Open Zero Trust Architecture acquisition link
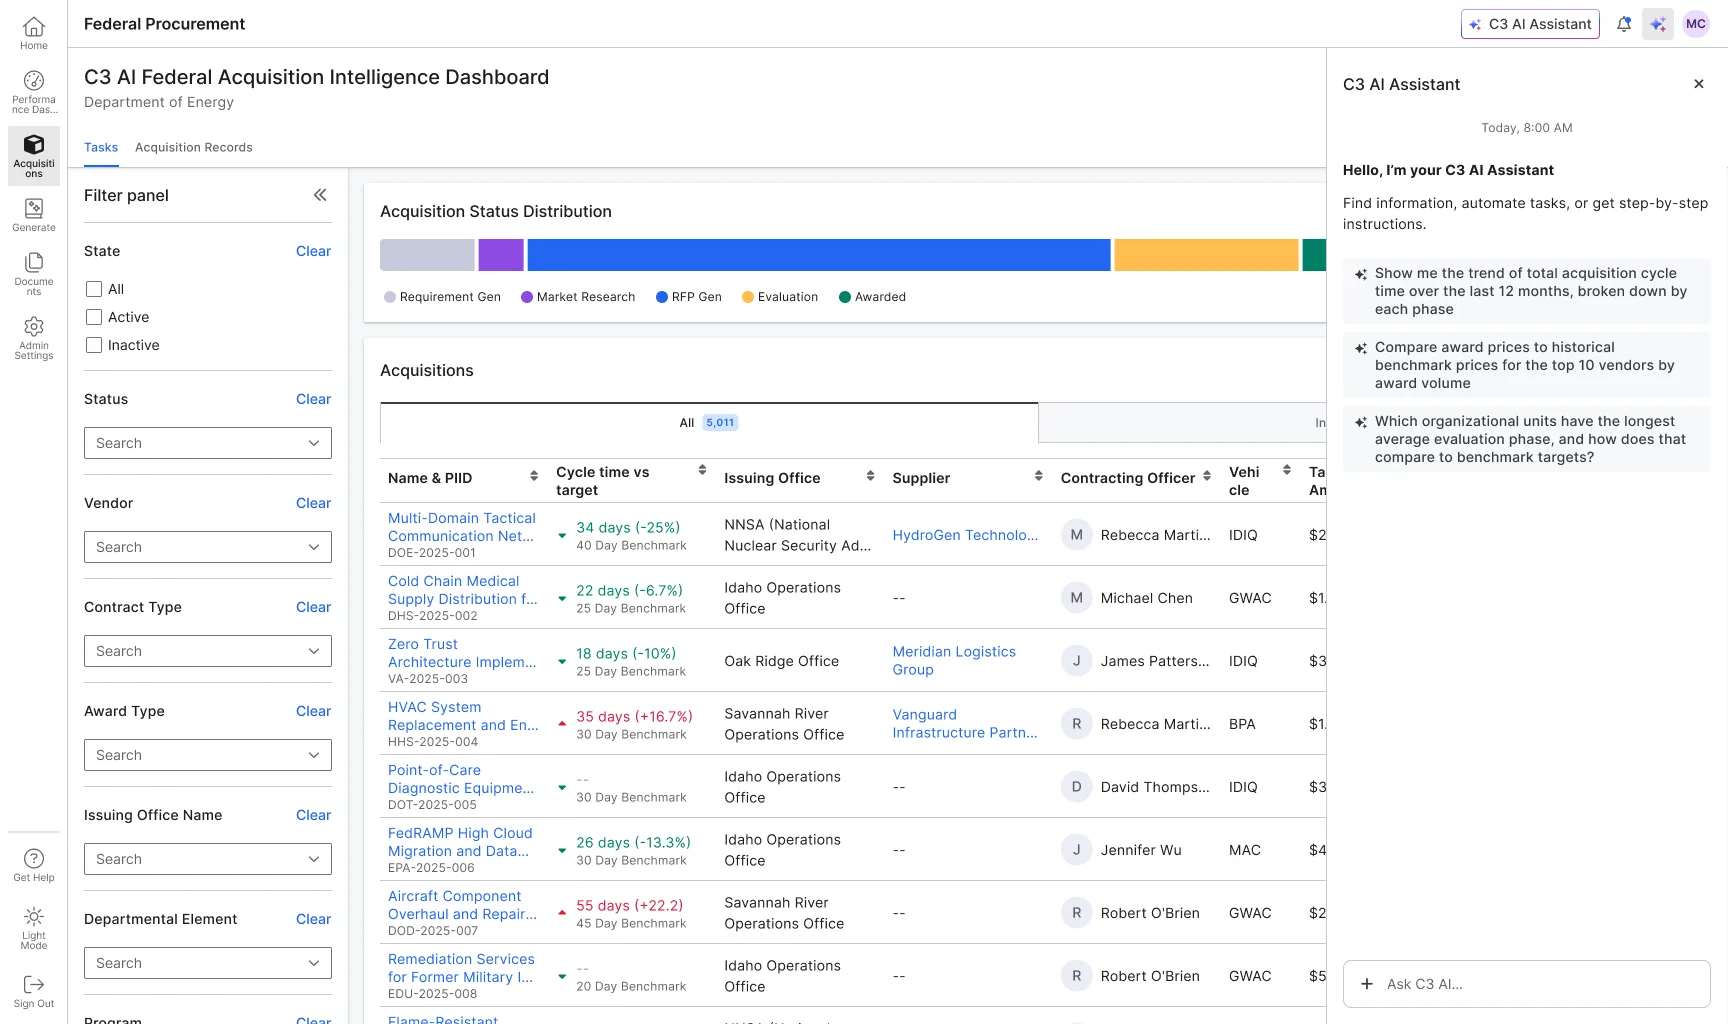 pos(462,653)
